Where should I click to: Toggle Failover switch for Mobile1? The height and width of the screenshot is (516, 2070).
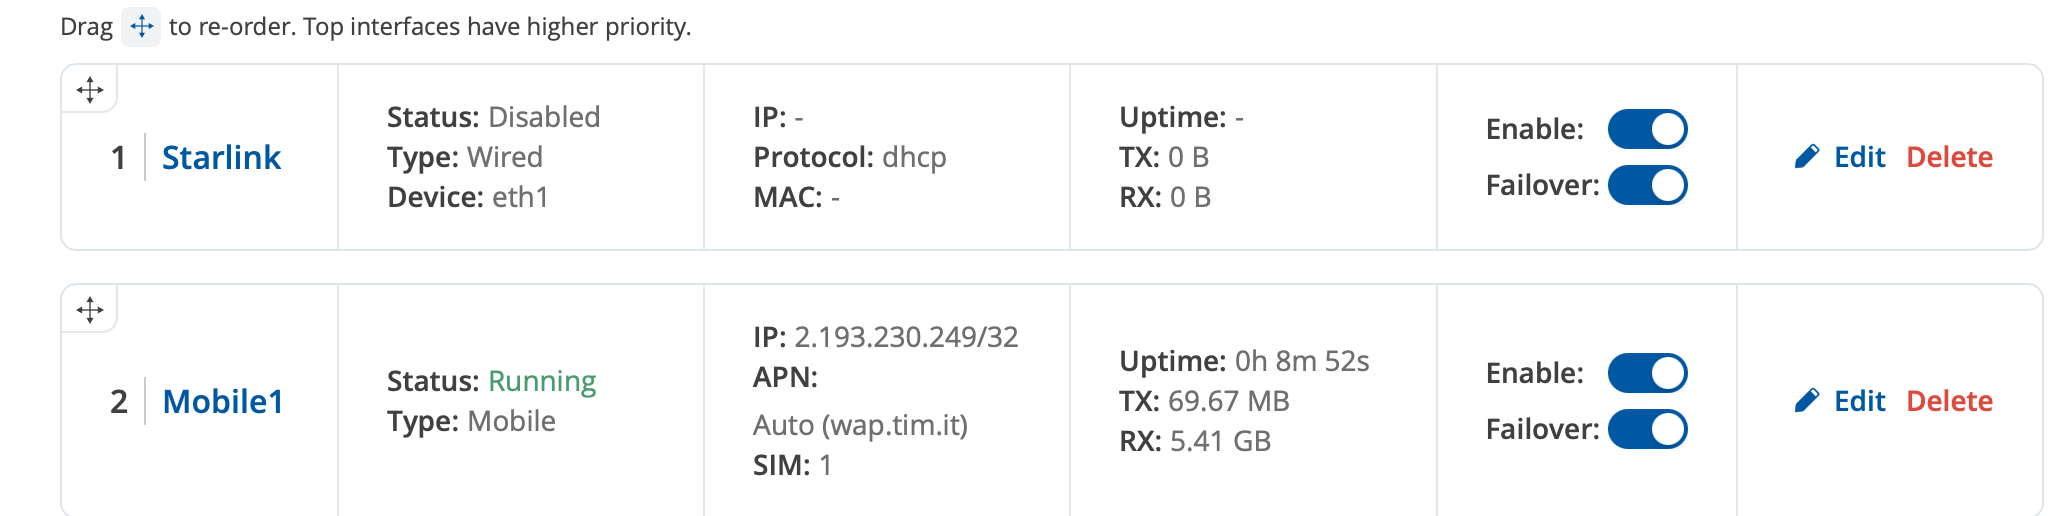pos(1647,429)
